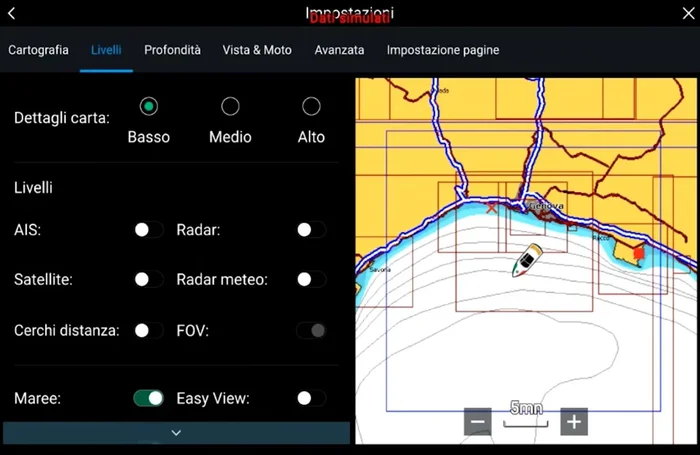This screenshot has height=455, width=700.
Task: Click the Recco label on the map
Action: [x=601, y=238]
